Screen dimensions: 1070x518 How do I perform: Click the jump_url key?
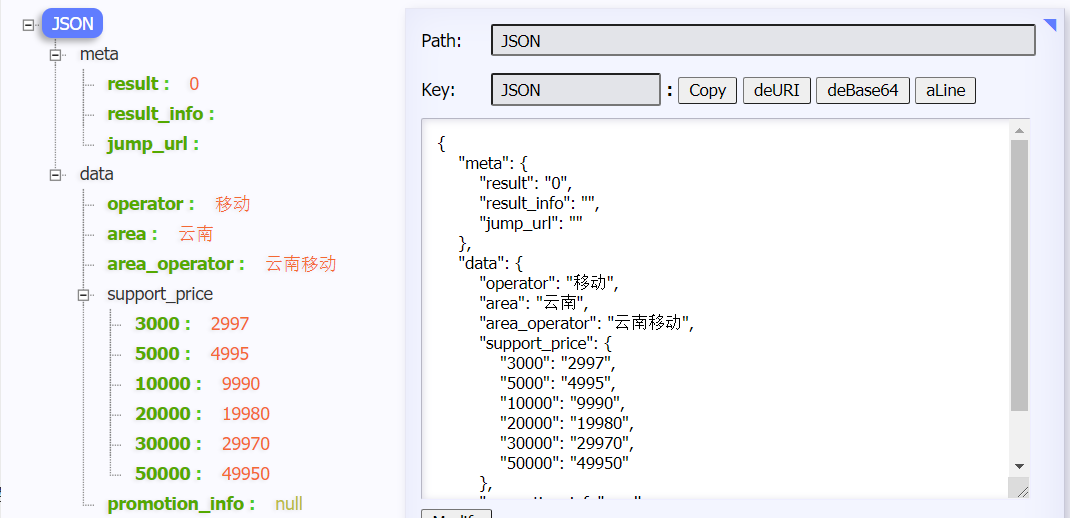152,144
